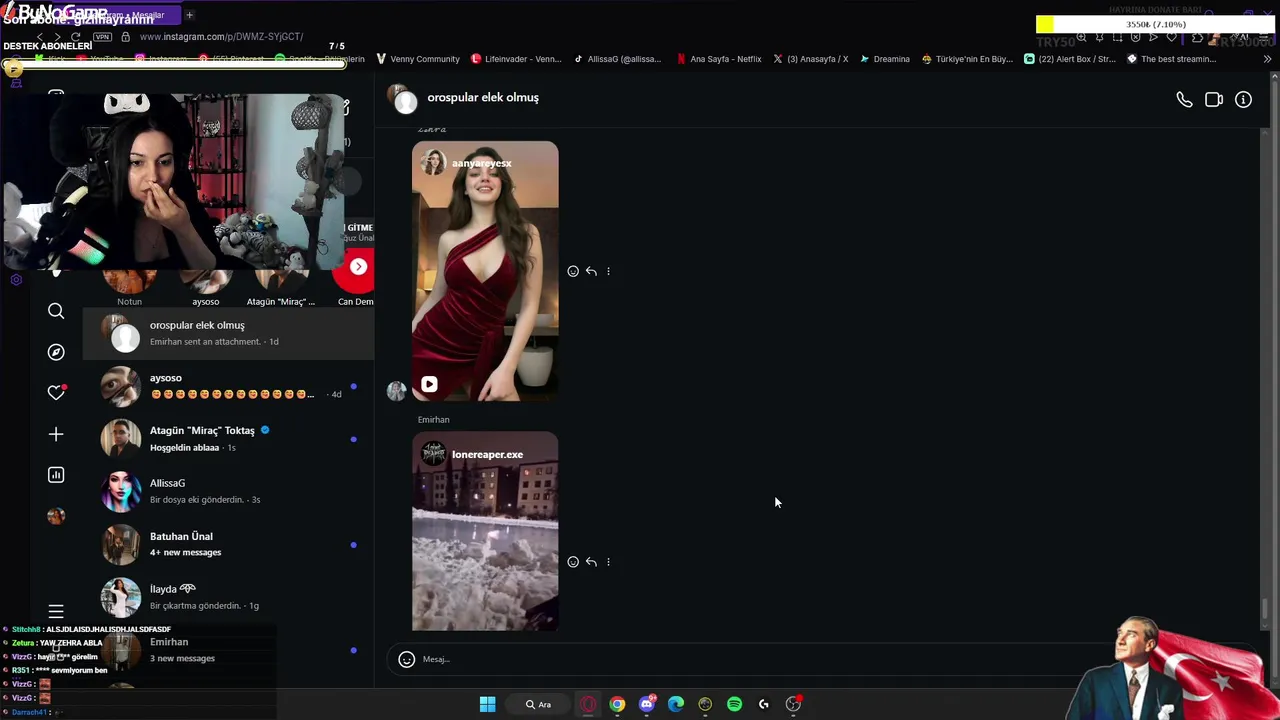This screenshot has width=1280, height=720.
Task: Reply to the aanyareyesx reel message
Action: 591,271
